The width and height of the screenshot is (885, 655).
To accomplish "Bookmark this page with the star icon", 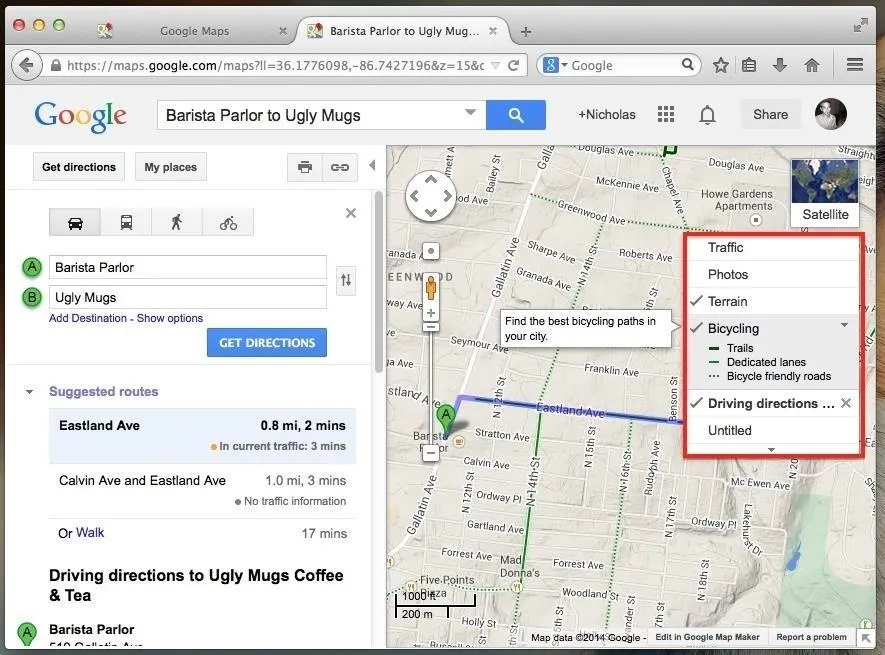I will (720, 66).
